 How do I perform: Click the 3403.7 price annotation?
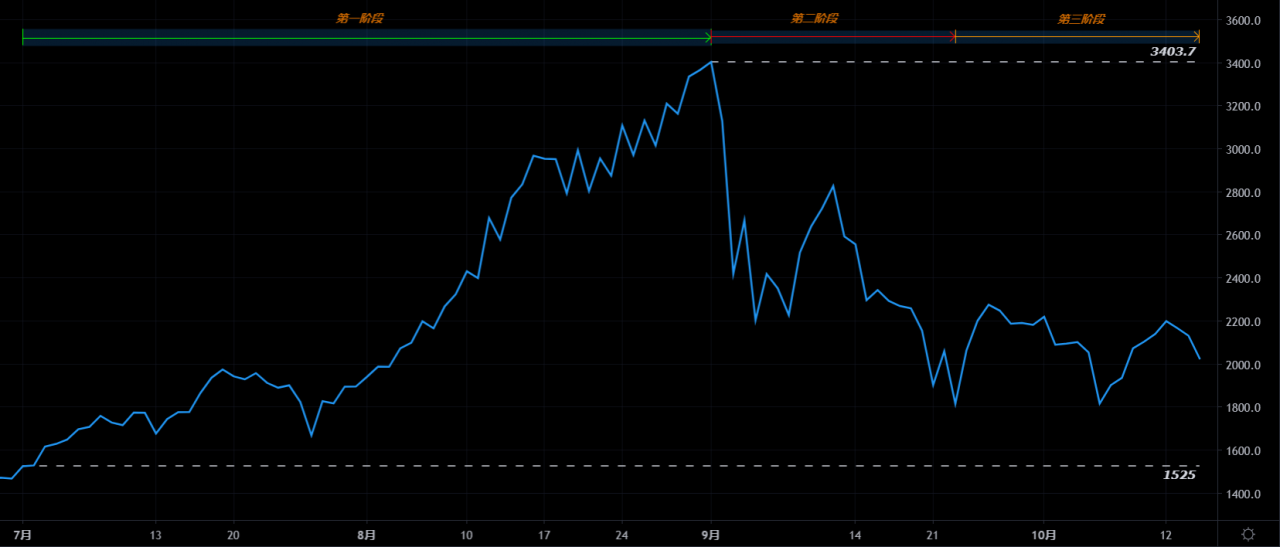click(x=1172, y=51)
